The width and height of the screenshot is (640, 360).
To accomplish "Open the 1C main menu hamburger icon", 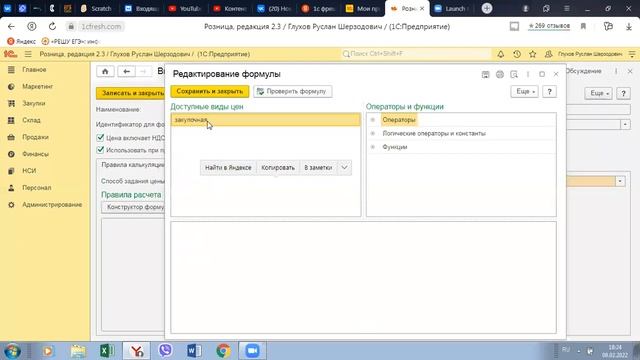I will (28, 54).
